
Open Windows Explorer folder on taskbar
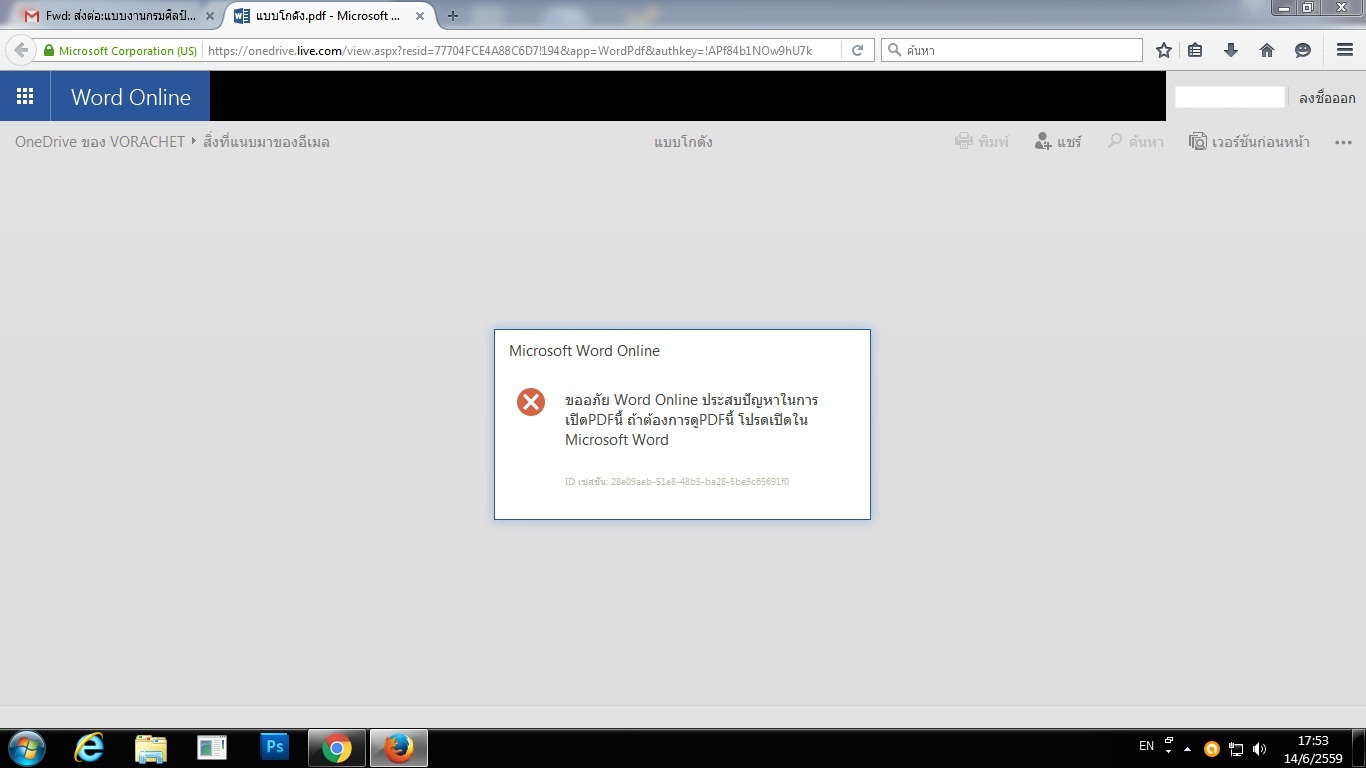tap(151, 748)
